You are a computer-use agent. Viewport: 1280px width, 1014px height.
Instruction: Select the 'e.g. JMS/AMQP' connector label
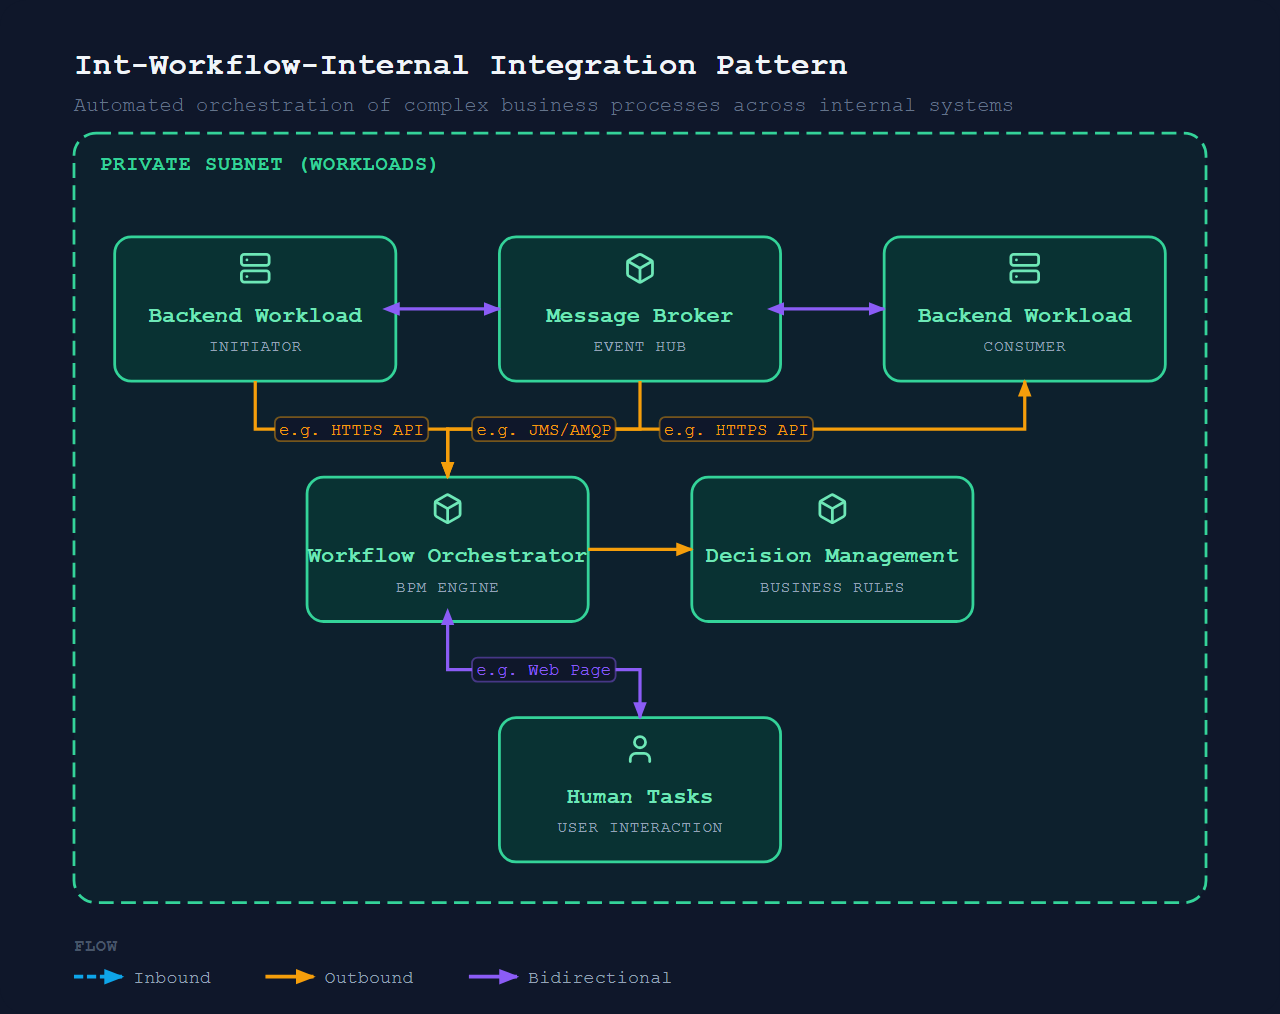pyautogui.click(x=543, y=430)
